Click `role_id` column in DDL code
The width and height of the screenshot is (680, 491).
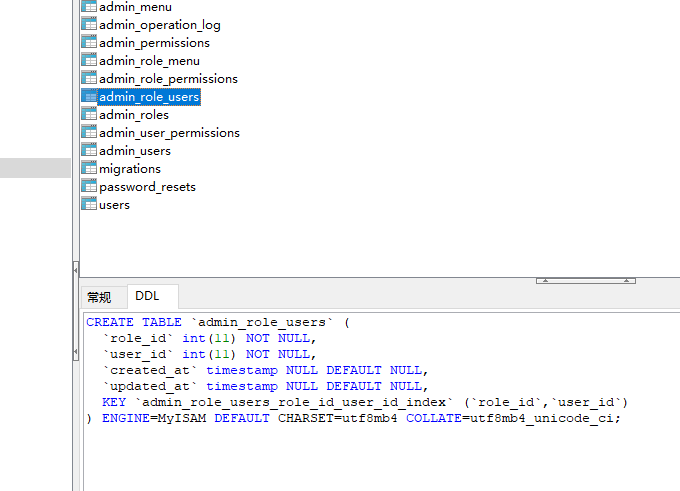point(138,338)
